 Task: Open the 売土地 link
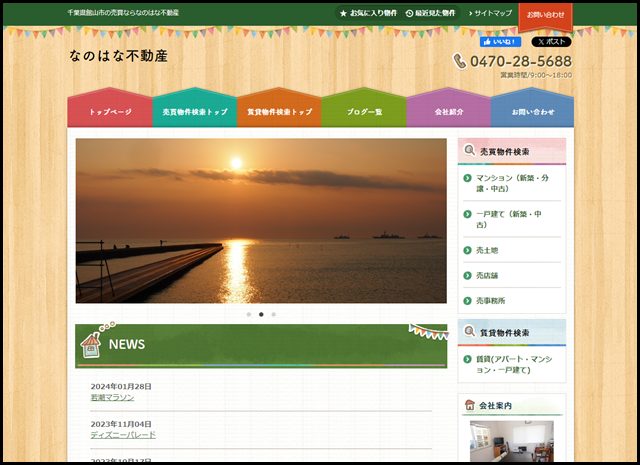tap(487, 250)
